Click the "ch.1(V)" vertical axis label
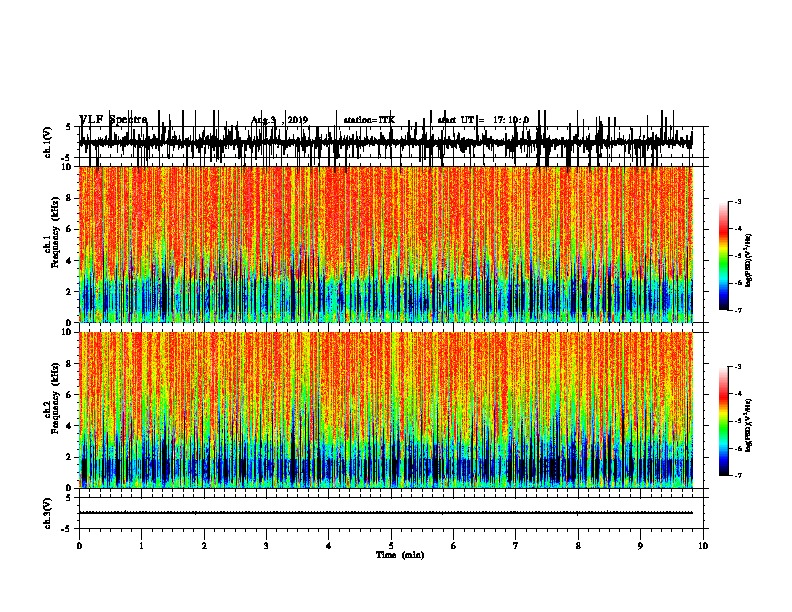The image size is (792, 612). tap(48, 141)
